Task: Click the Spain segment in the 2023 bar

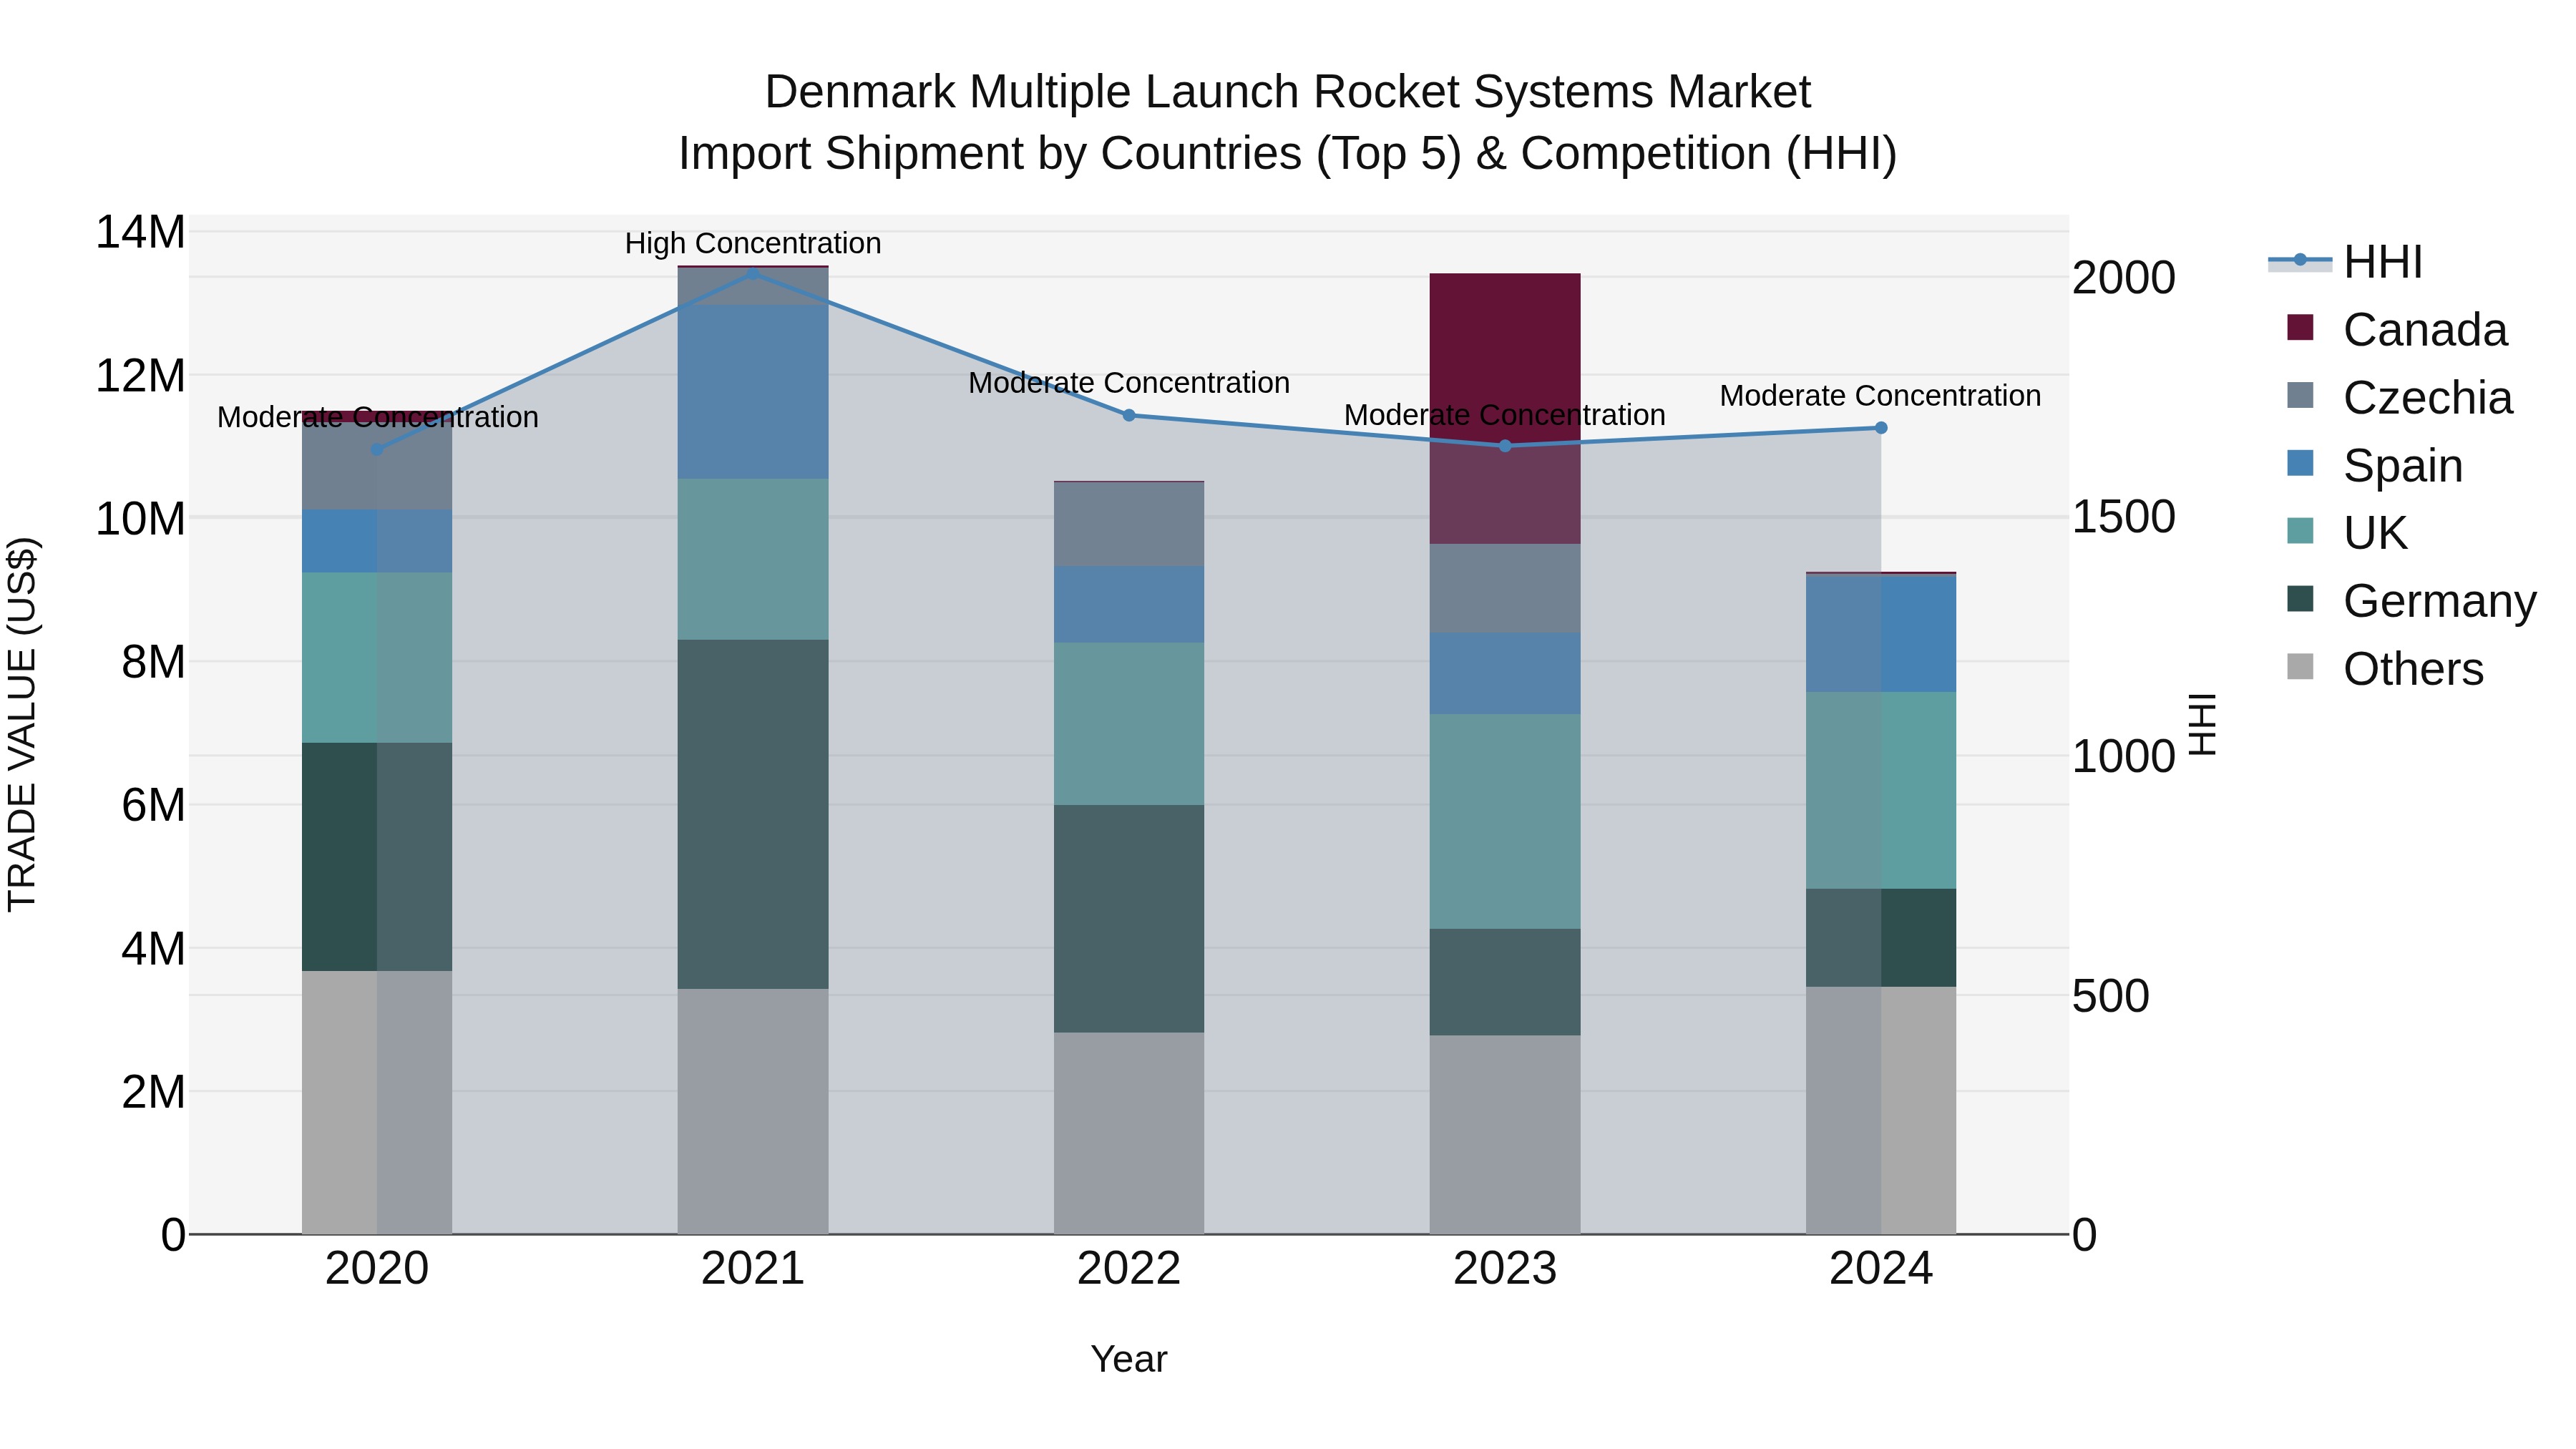Action: [x=1505, y=673]
